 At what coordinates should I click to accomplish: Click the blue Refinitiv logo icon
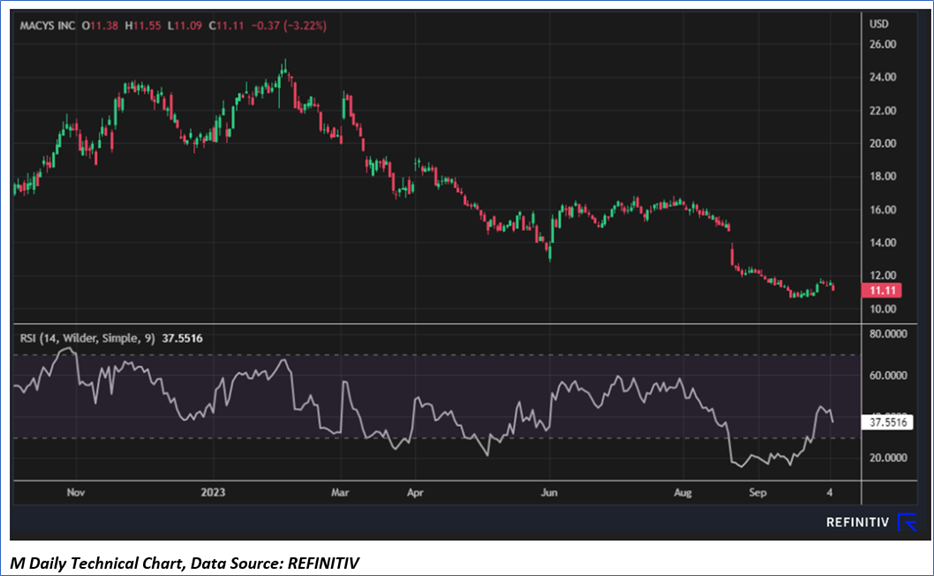907,522
